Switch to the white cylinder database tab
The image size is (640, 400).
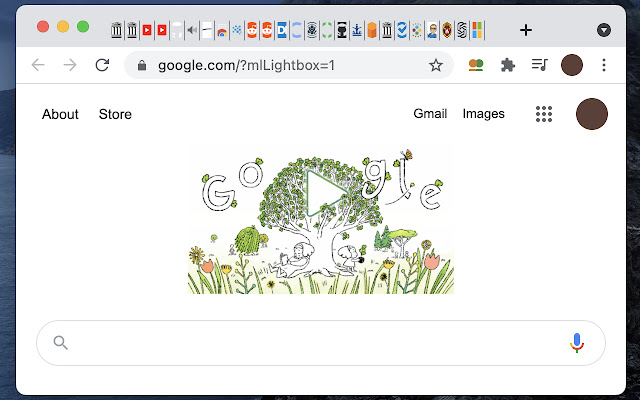(177, 30)
